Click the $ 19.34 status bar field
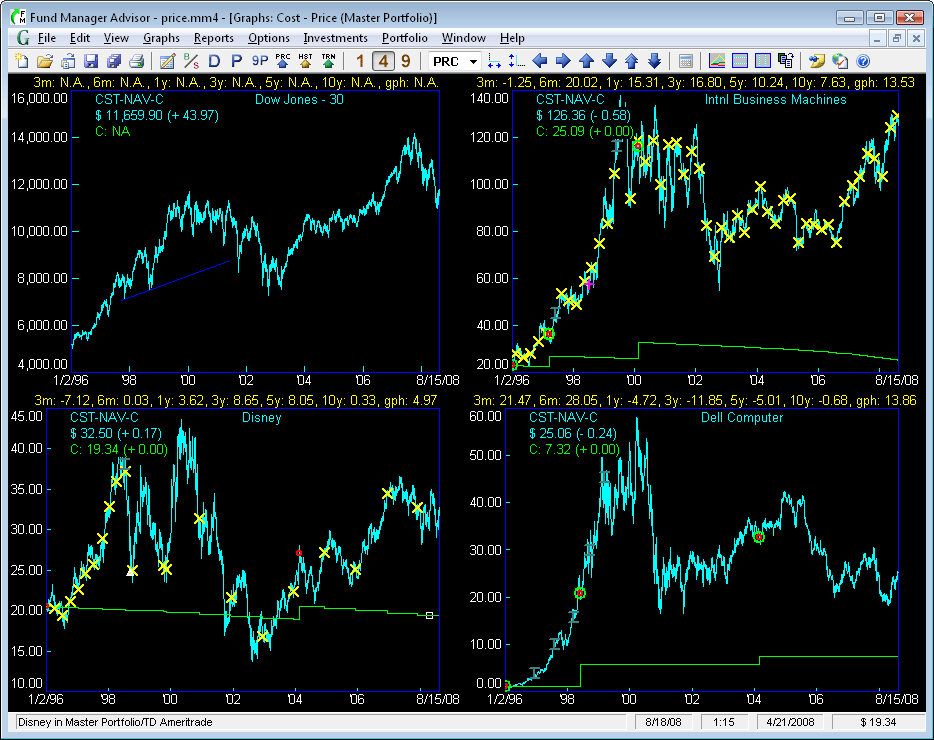 point(877,721)
